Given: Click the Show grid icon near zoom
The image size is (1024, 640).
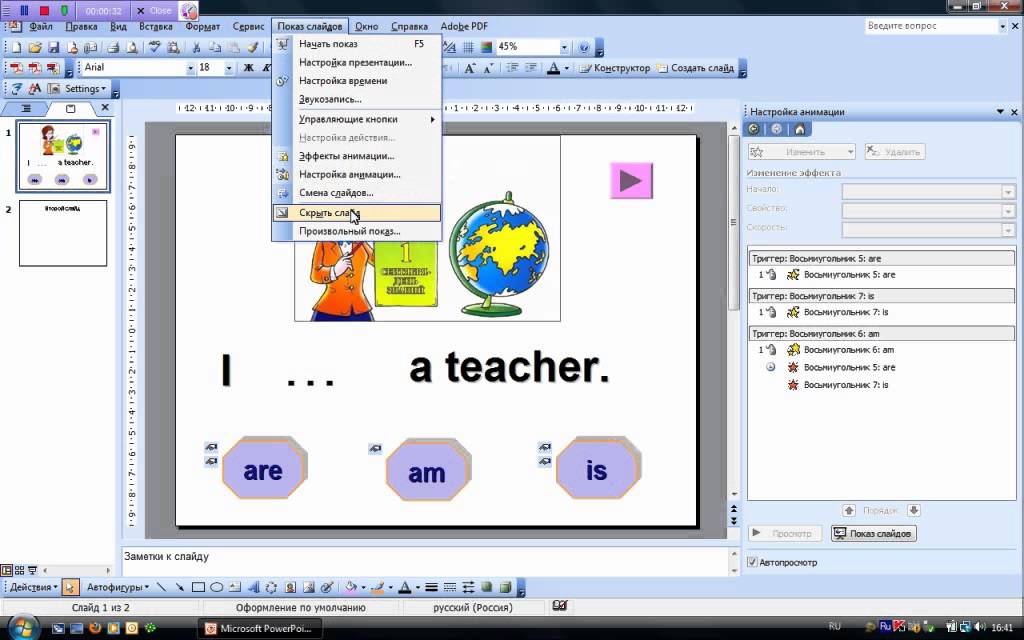Looking at the screenshot, I should (x=468, y=47).
